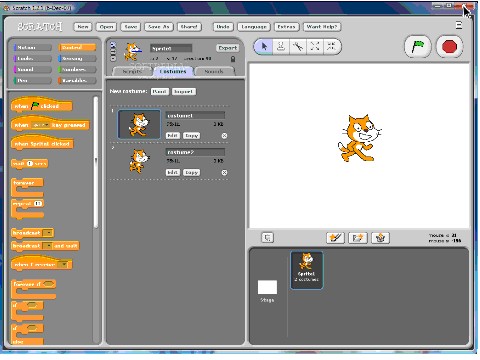Open key dropdown in when key pressed block
Image resolution: width=480 pixels, height=360 pixels.
tap(41, 125)
